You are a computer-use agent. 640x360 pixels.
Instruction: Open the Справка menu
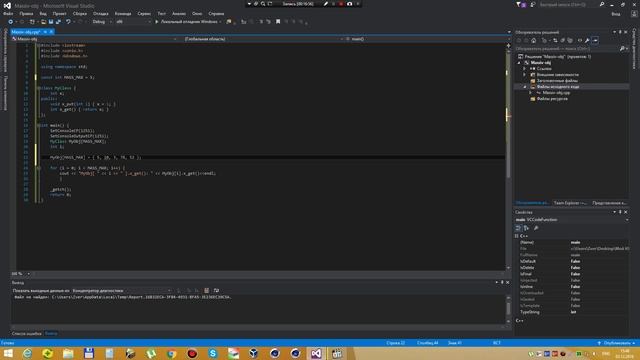216,13
